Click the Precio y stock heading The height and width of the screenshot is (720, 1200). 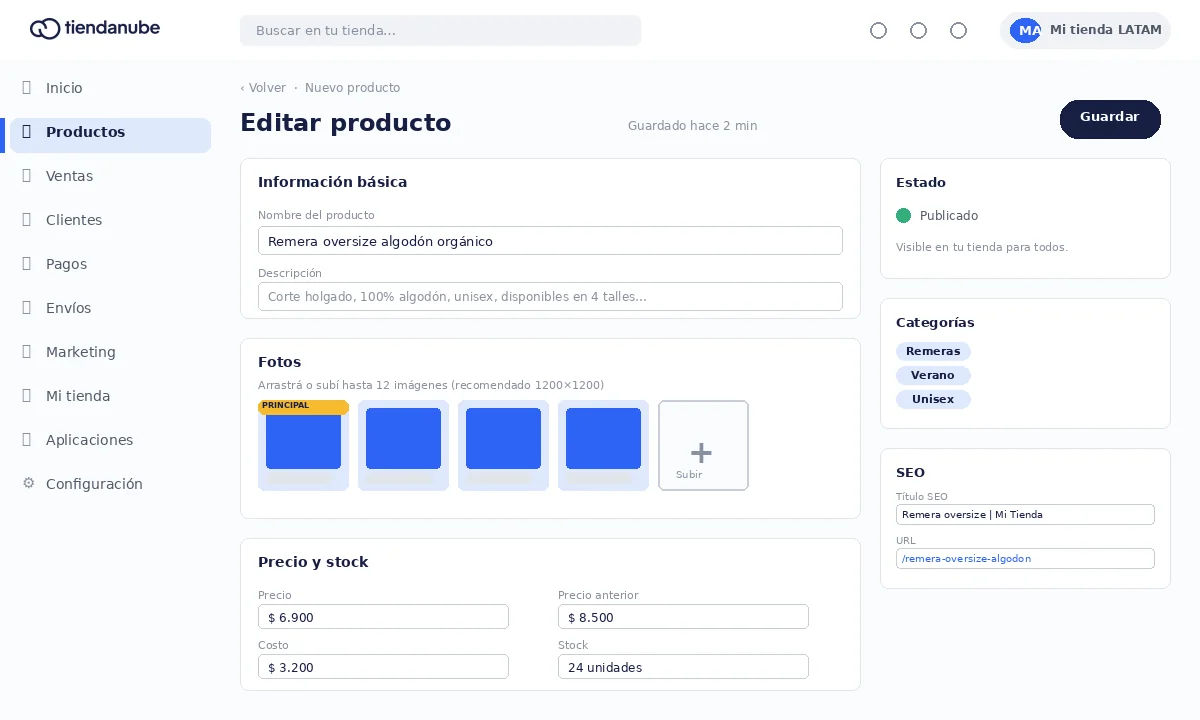point(313,562)
